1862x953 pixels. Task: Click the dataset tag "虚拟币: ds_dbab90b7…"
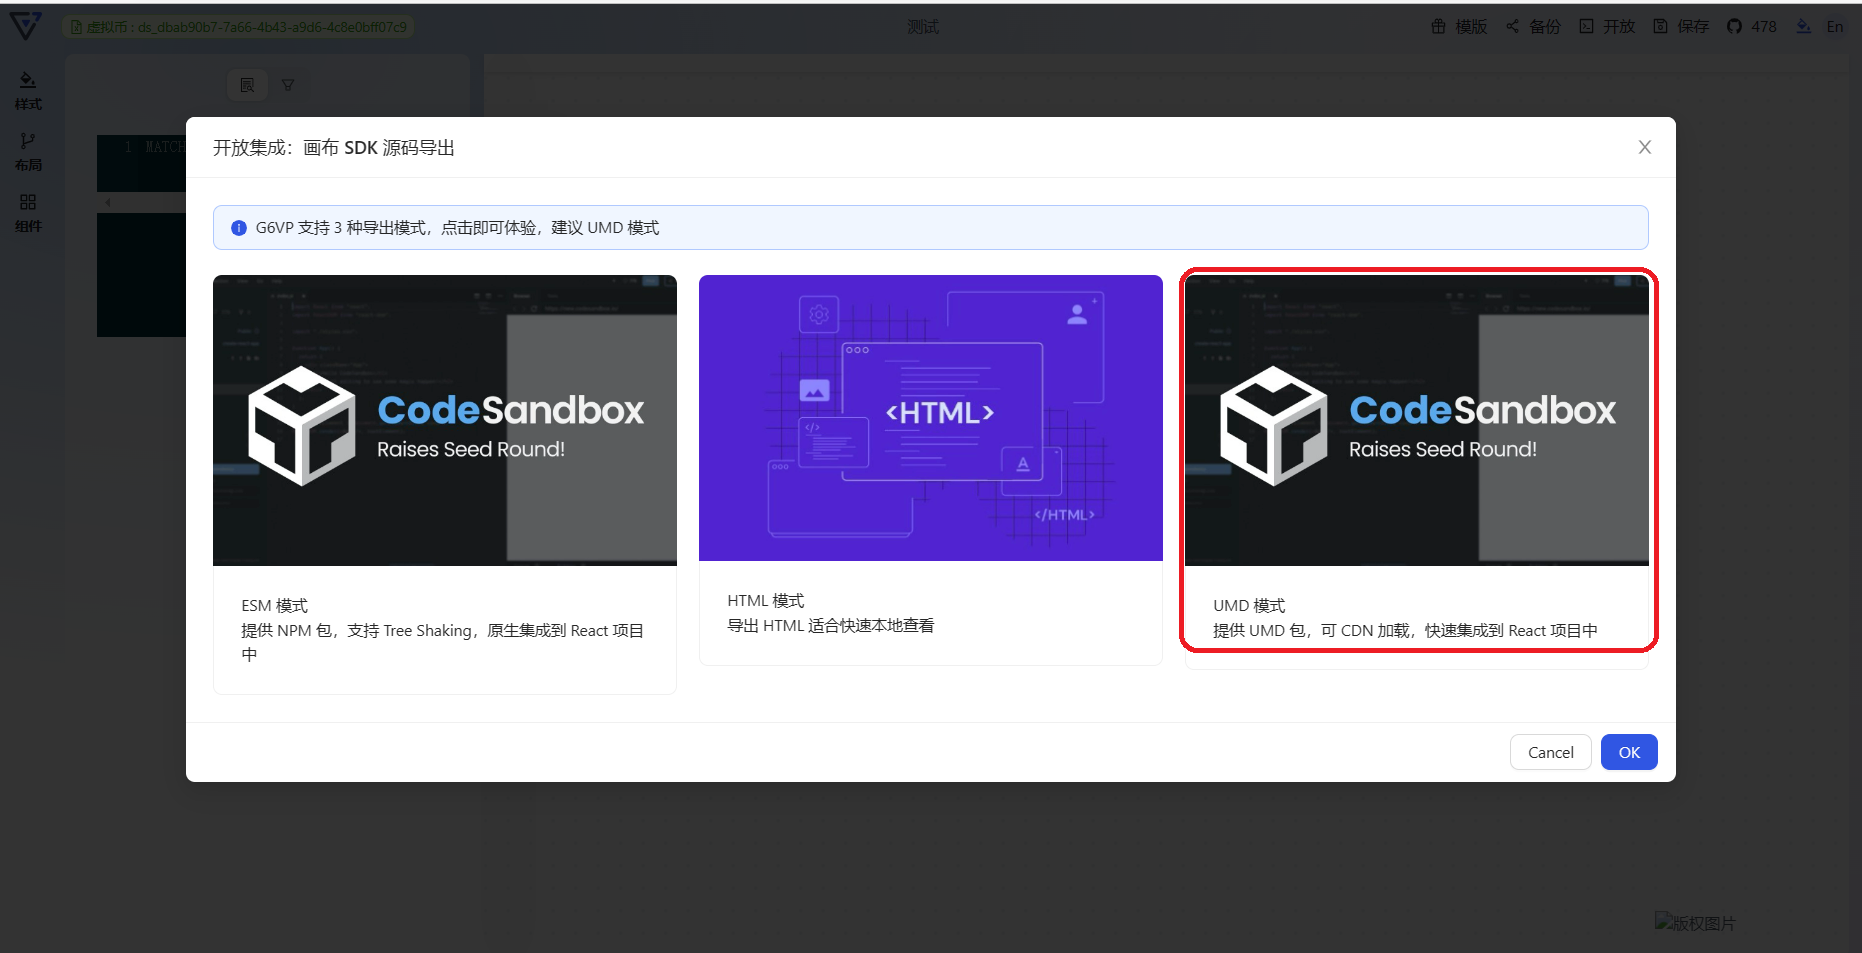(239, 27)
